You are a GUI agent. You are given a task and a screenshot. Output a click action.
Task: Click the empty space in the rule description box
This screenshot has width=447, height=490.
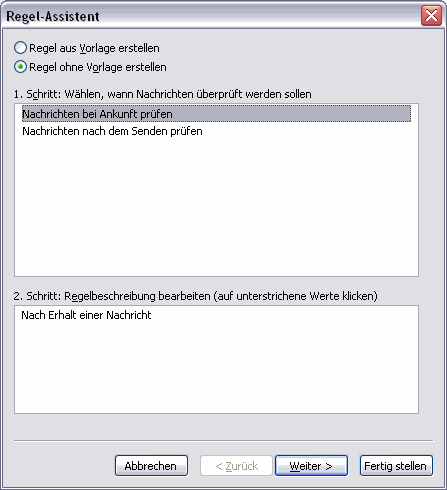216,367
